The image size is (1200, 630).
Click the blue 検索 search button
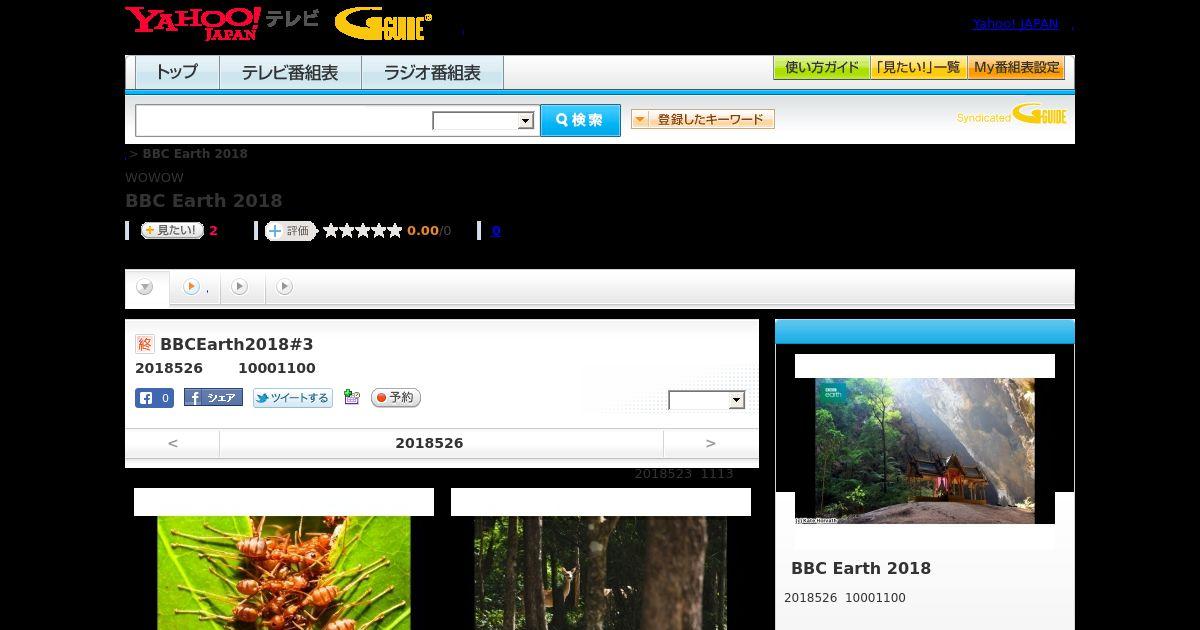580,120
